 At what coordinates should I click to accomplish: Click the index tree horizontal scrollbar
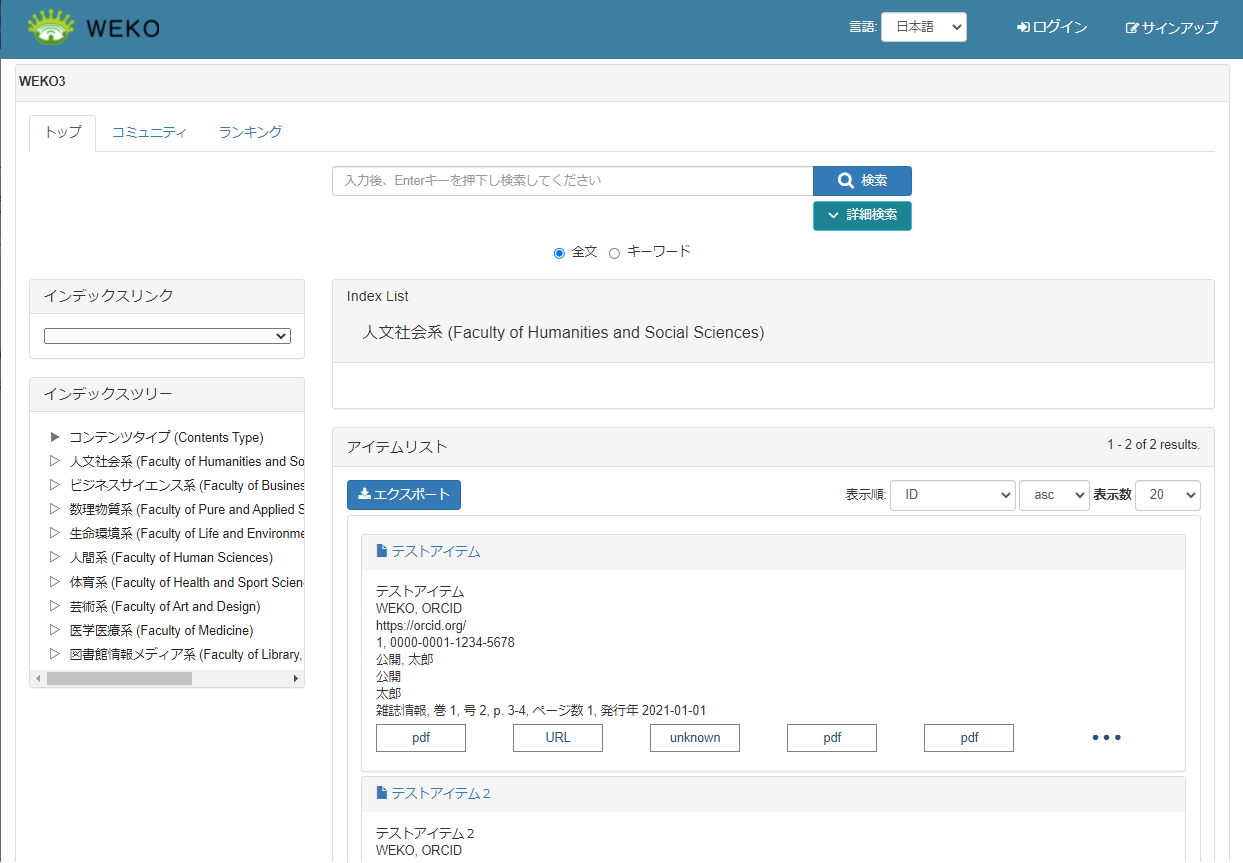[119, 678]
